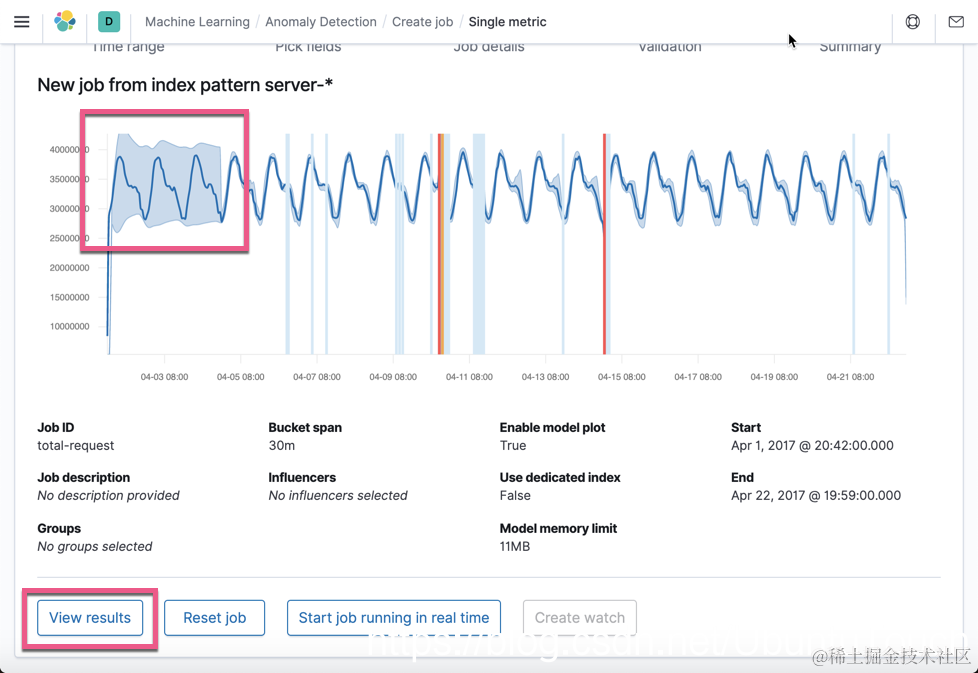Open the newsfeed envelope icon
This screenshot has width=978, height=673.
956,21
